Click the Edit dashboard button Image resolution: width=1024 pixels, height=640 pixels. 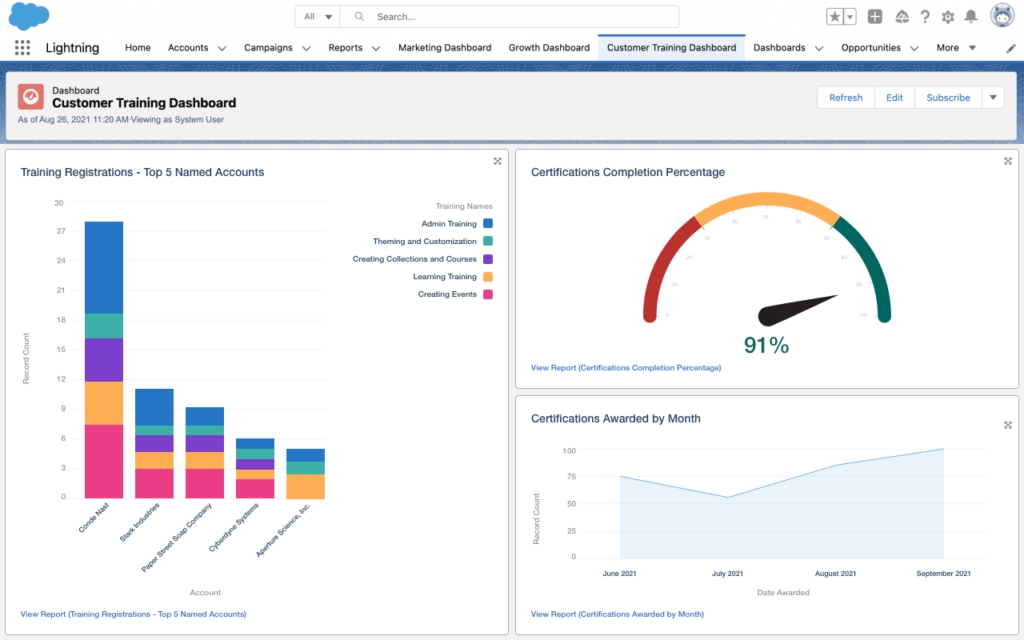(895, 97)
